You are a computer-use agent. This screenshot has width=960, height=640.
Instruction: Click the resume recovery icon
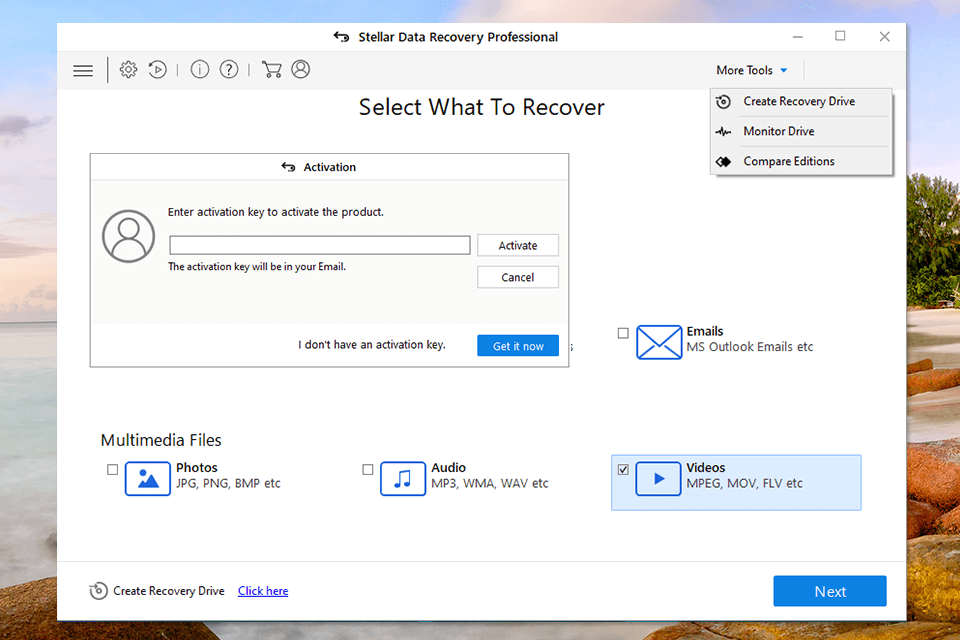157,70
